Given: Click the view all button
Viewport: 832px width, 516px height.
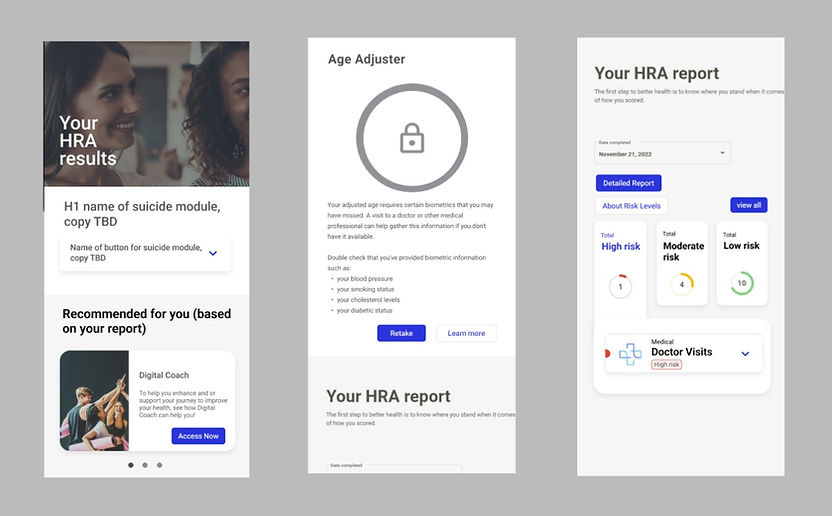Looking at the screenshot, I should [749, 205].
